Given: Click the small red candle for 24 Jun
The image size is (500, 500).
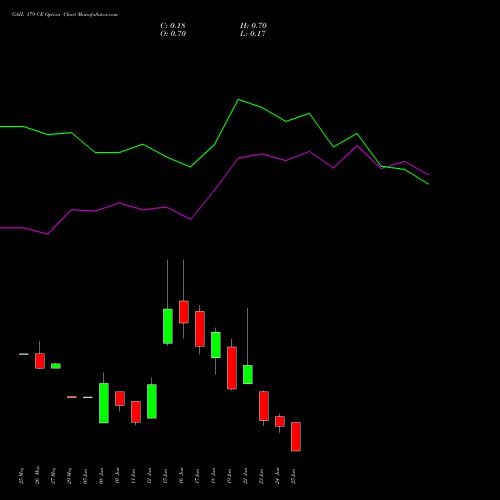Looking at the screenshot, I should pos(280,421).
